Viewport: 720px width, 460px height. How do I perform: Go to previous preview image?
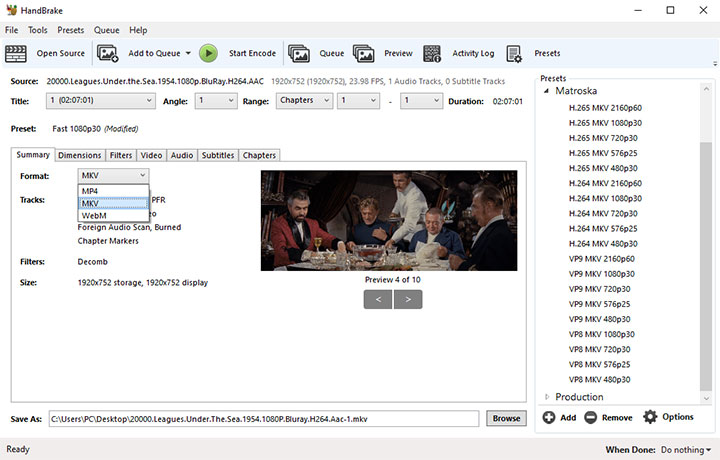click(378, 299)
